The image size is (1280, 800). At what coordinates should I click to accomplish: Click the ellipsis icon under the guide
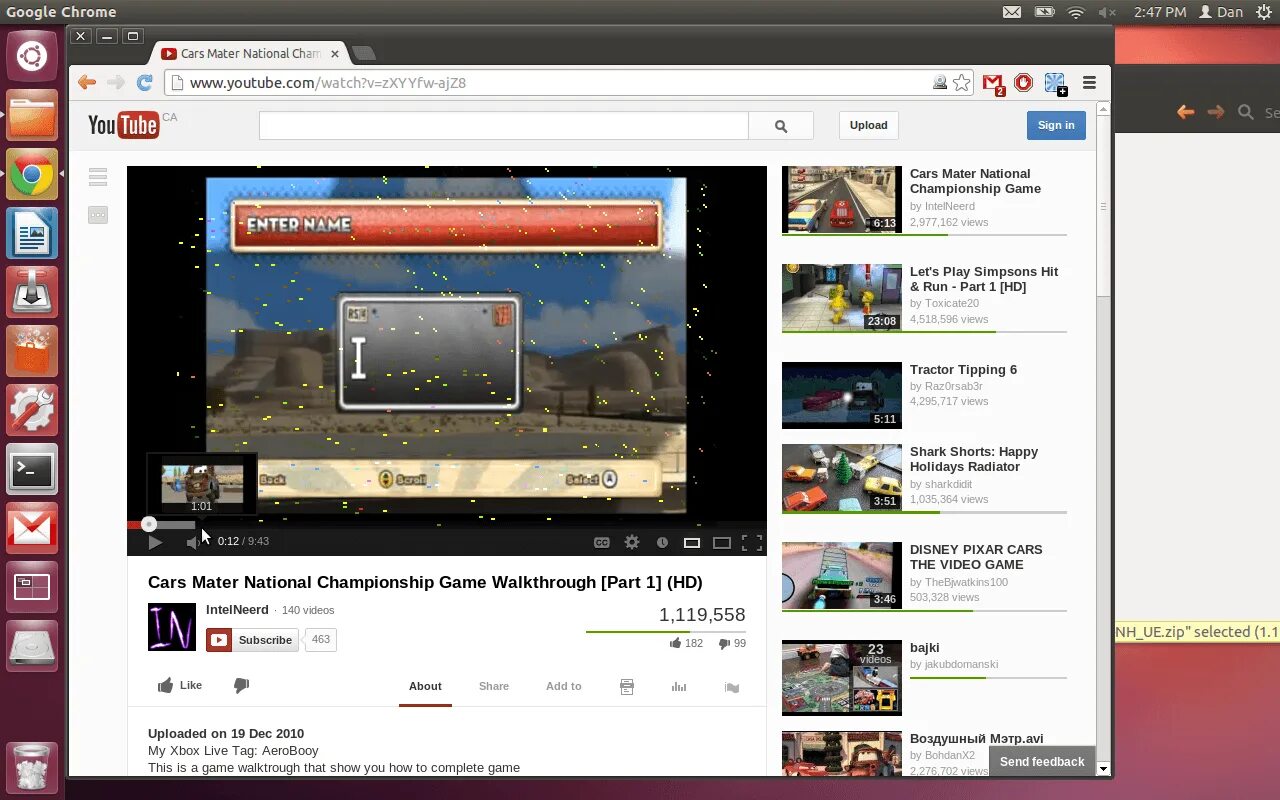(x=98, y=215)
